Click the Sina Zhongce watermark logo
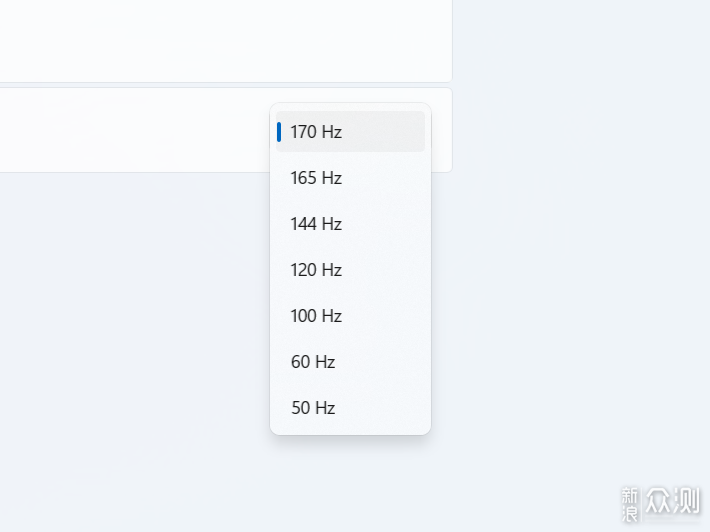710x532 pixels. (660, 503)
